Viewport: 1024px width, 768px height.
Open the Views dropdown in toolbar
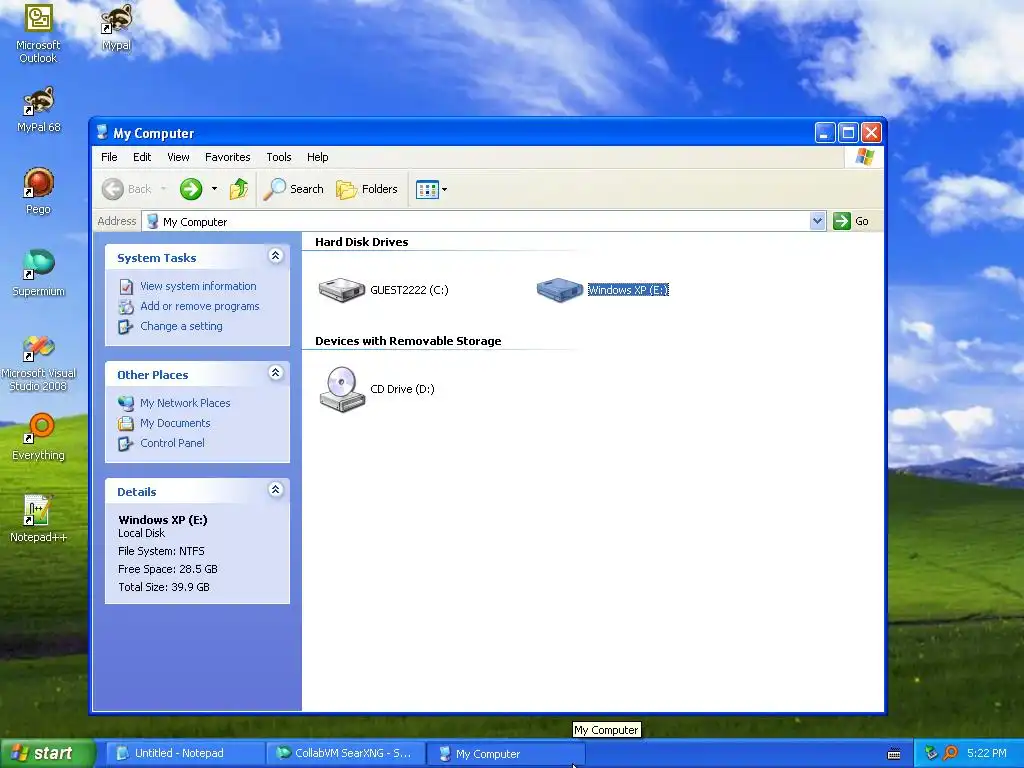[x=432, y=189]
